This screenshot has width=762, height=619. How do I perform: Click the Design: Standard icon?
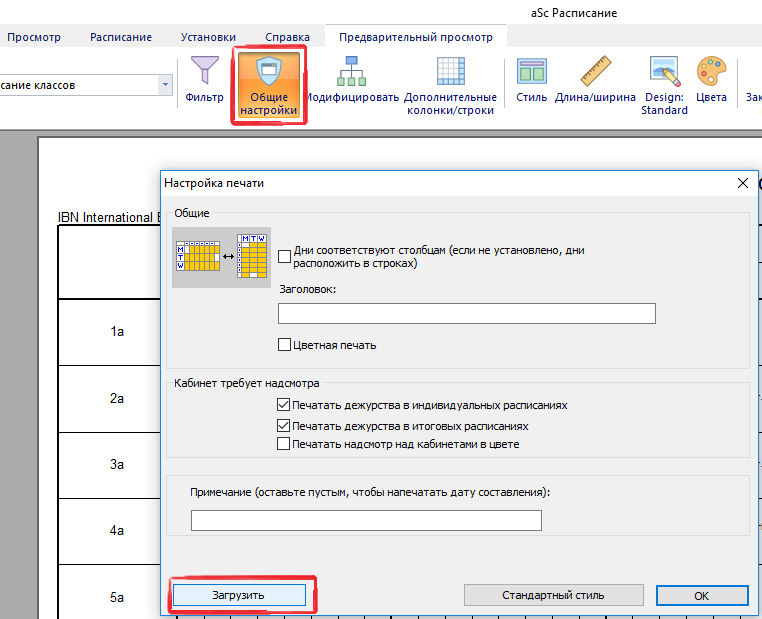tap(664, 72)
